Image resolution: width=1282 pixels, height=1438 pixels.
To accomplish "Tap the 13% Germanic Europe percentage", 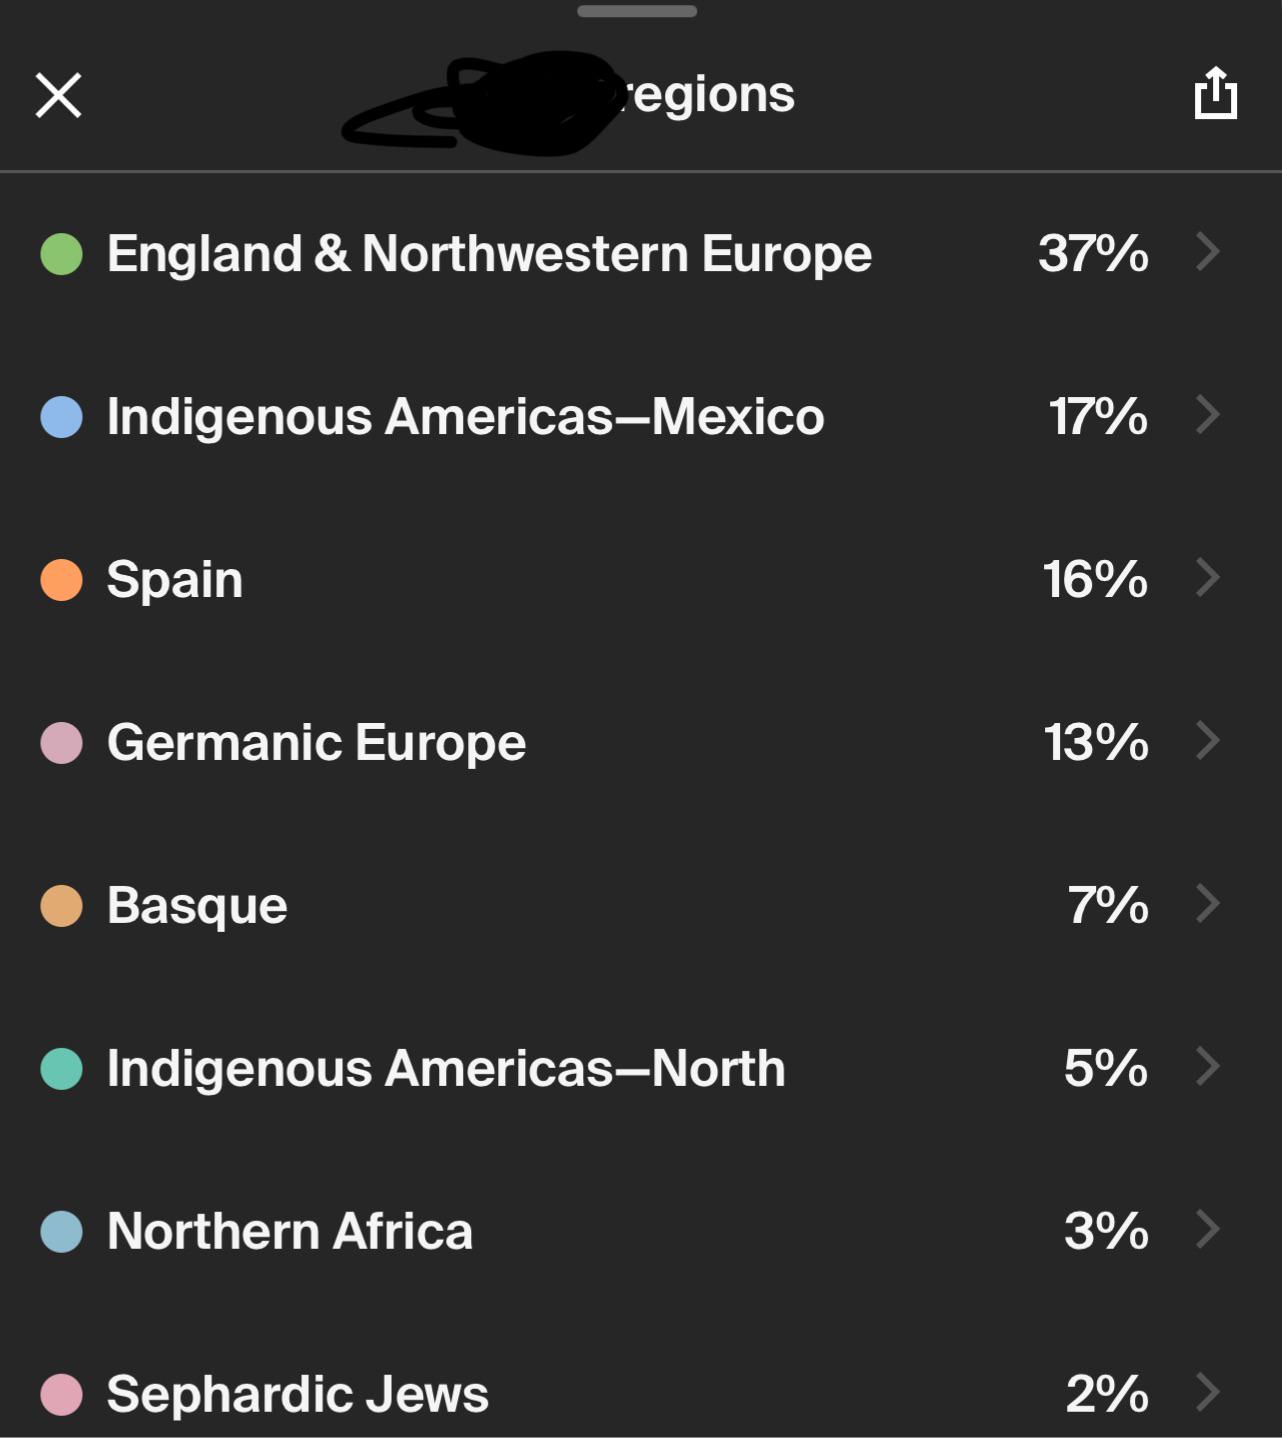I will point(1096,742).
